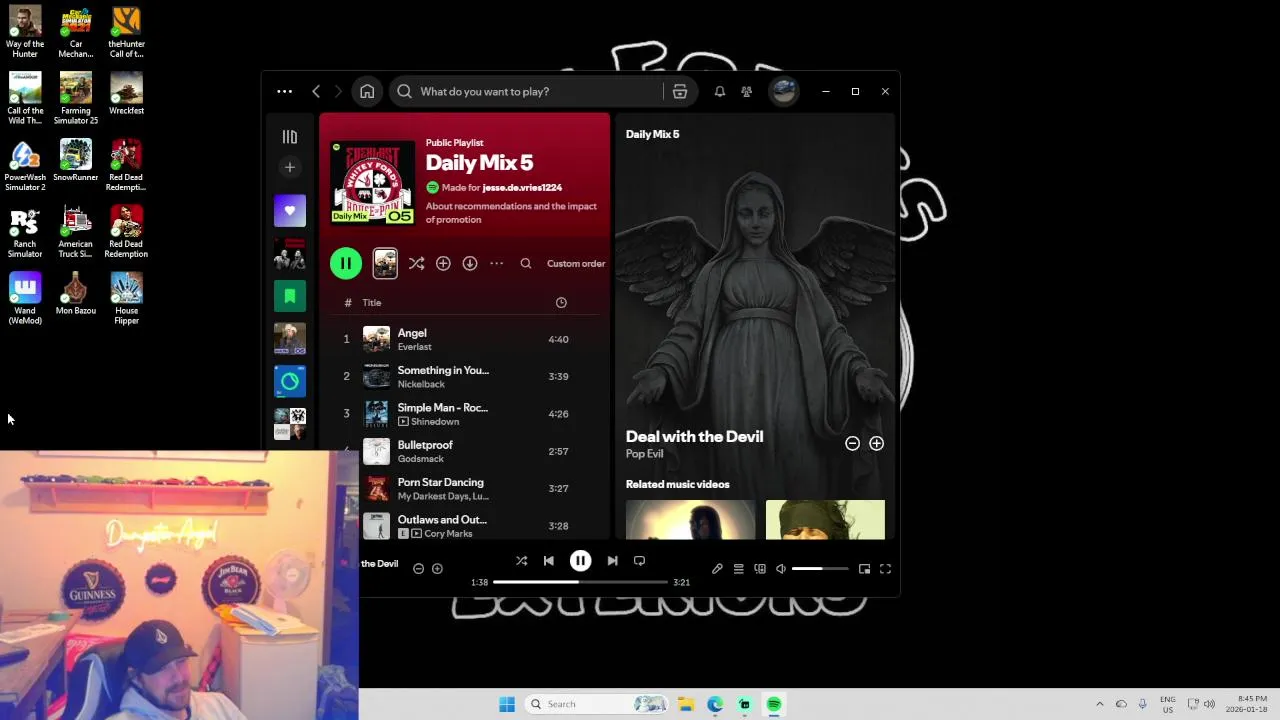Viewport: 1280px width, 720px height.
Task: Expand Your Library sidebar
Action: [290, 137]
